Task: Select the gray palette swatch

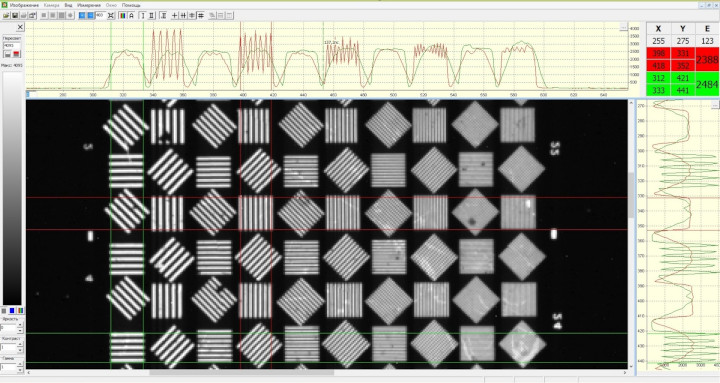Action: [4, 311]
